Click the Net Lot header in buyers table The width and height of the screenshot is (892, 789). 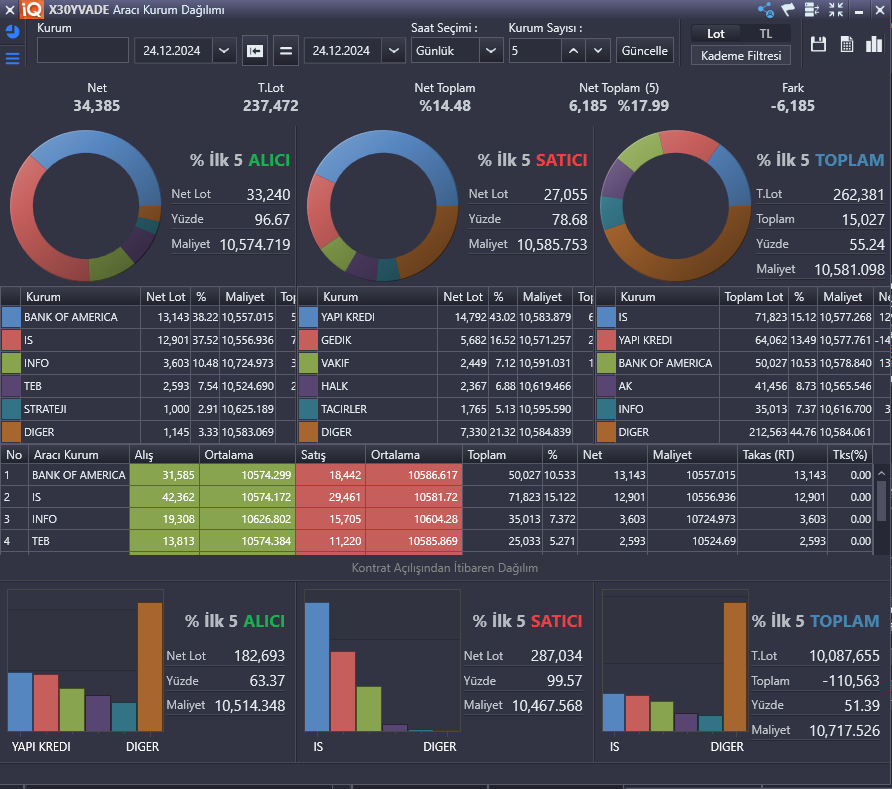coord(166,297)
